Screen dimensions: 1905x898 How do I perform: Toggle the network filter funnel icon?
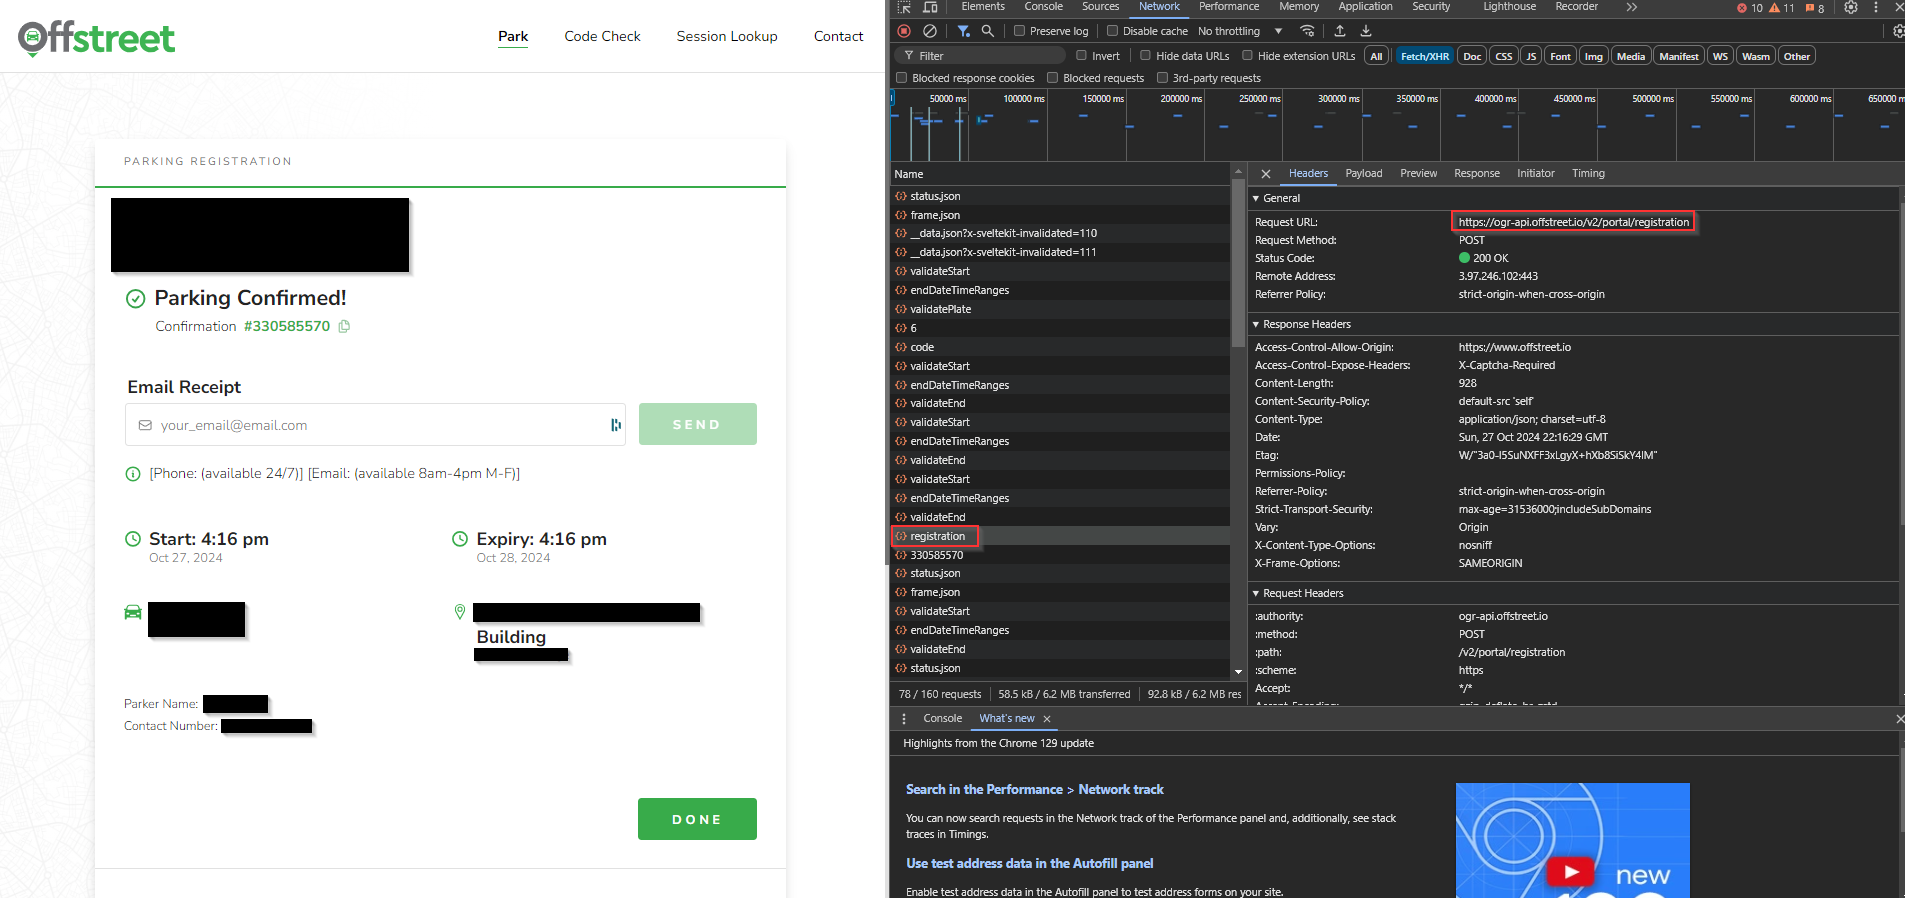(963, 31)
